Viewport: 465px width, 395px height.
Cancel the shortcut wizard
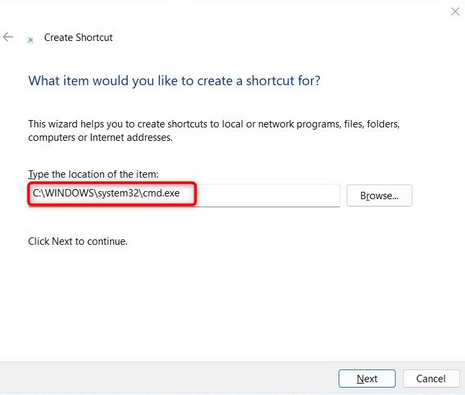point(431,378)
